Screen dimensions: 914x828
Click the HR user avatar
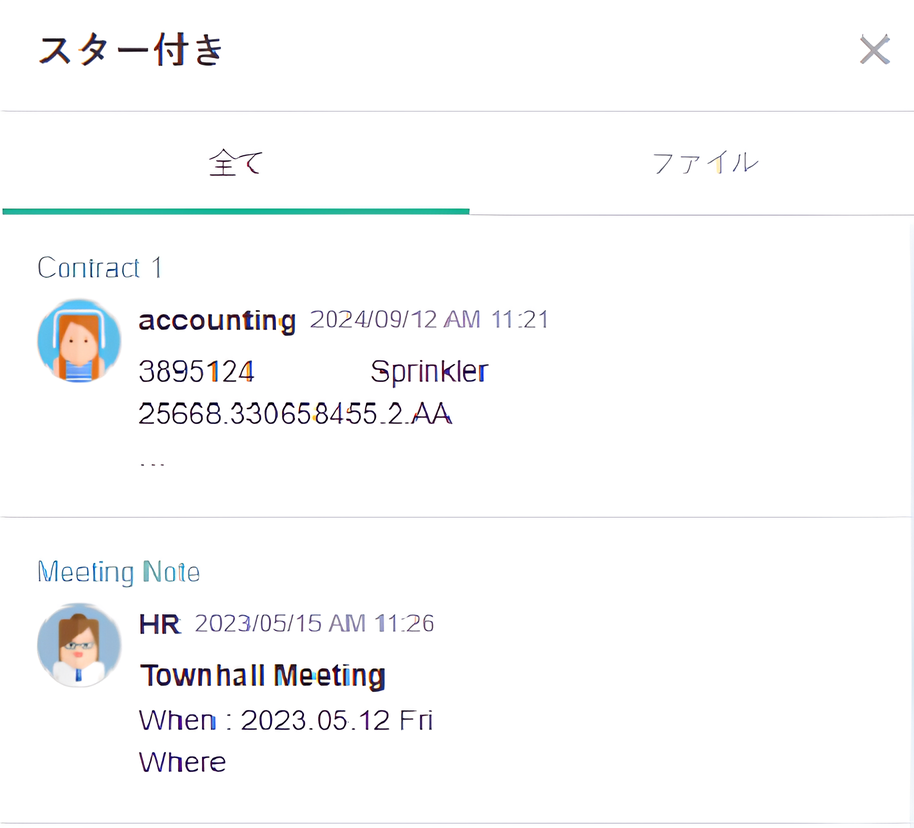tap(78, 644)
